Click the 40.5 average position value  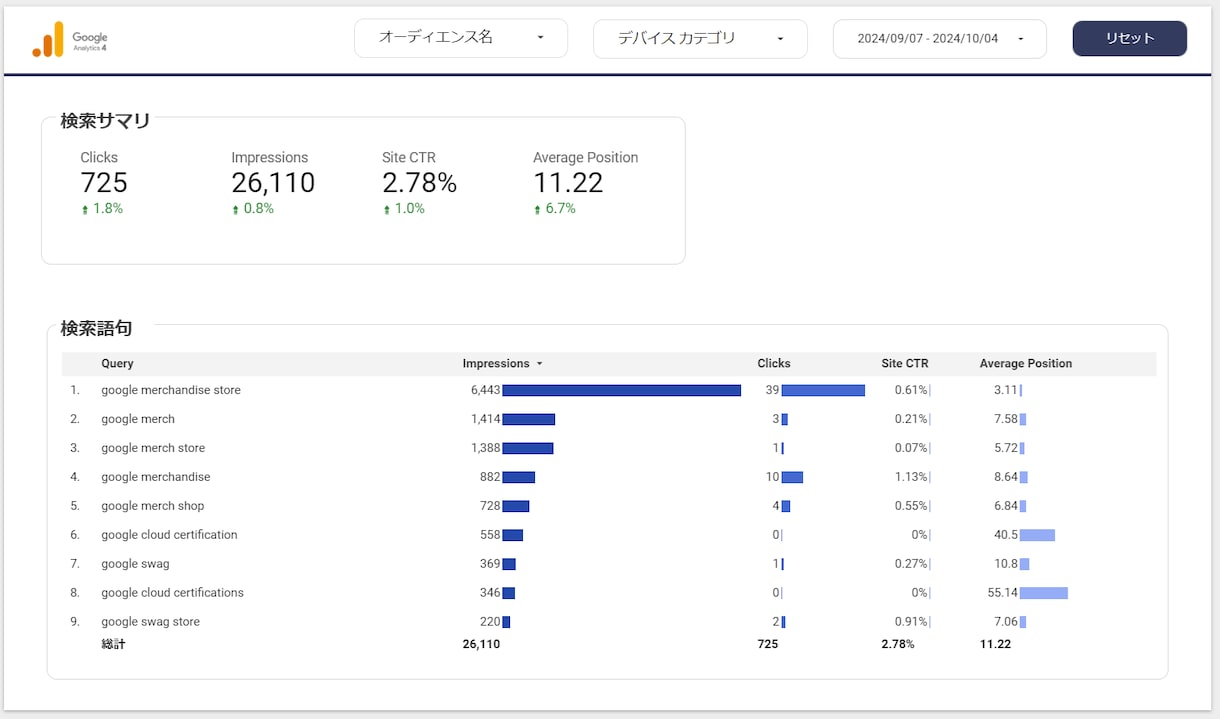pyautogui.click(x=1006, y=535)
